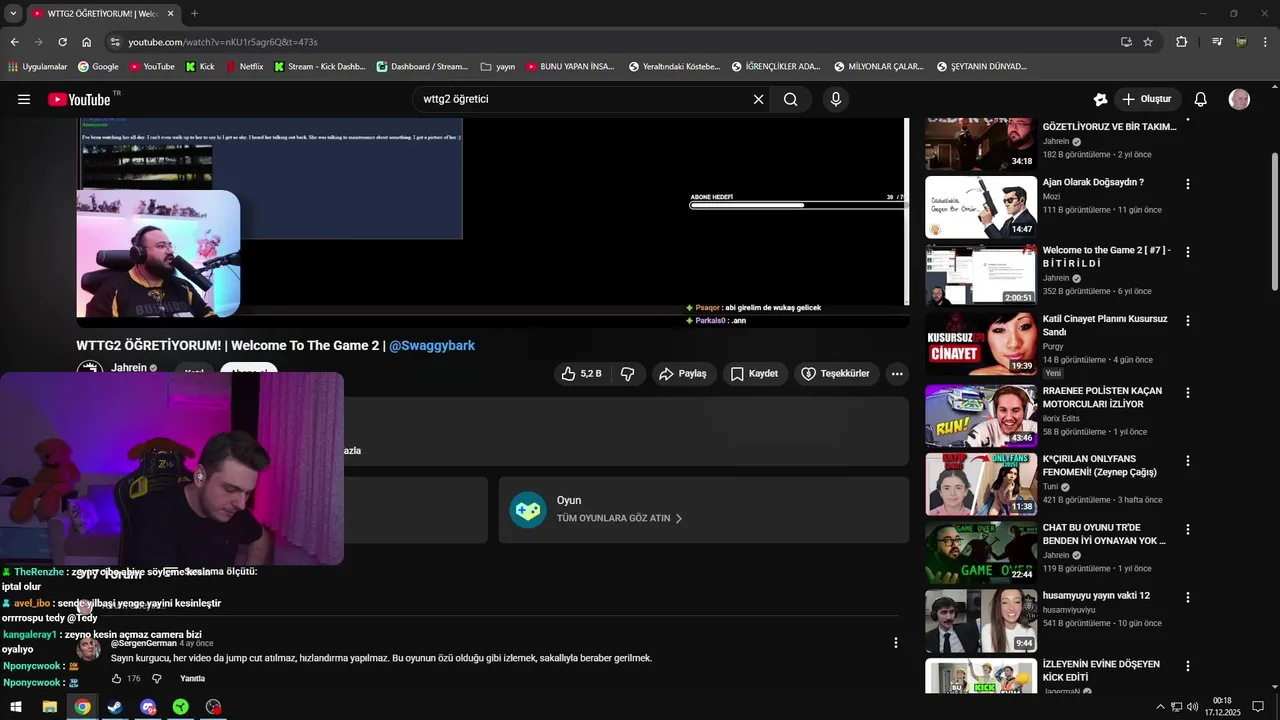The width and height of the screenshot is (1280, 720).
Task: Like SergenGerman's comment
Action: [117, 678]
